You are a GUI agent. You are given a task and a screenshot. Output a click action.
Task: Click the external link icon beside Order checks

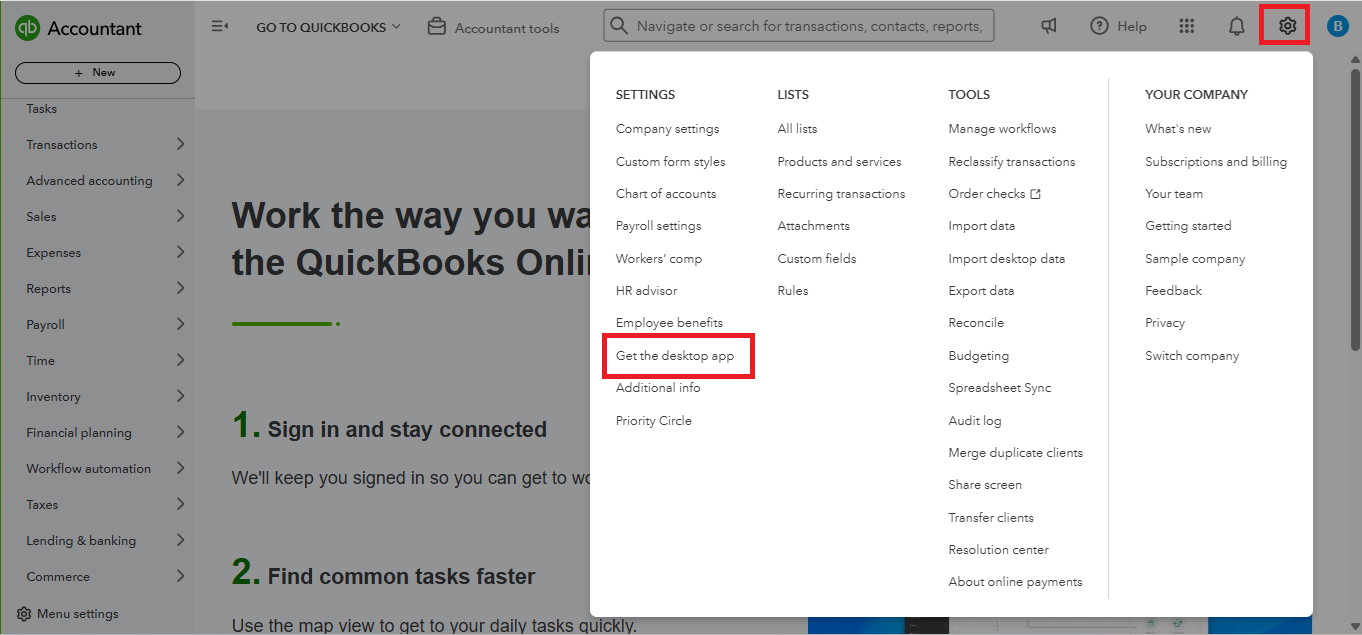[x=1035, y=194]
